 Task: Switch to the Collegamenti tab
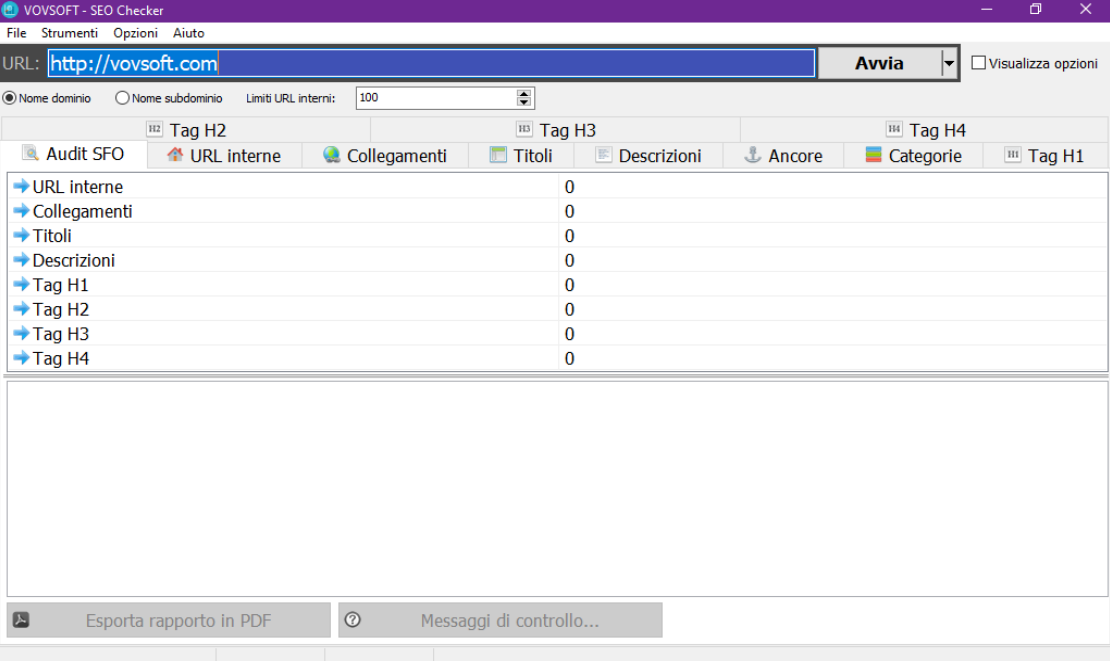[385, 156]
